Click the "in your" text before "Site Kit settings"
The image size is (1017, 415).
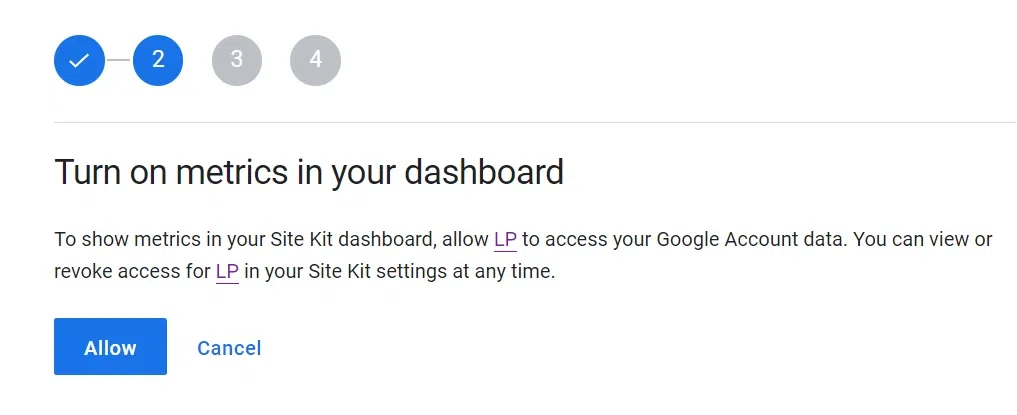click(x=265, y=271)
